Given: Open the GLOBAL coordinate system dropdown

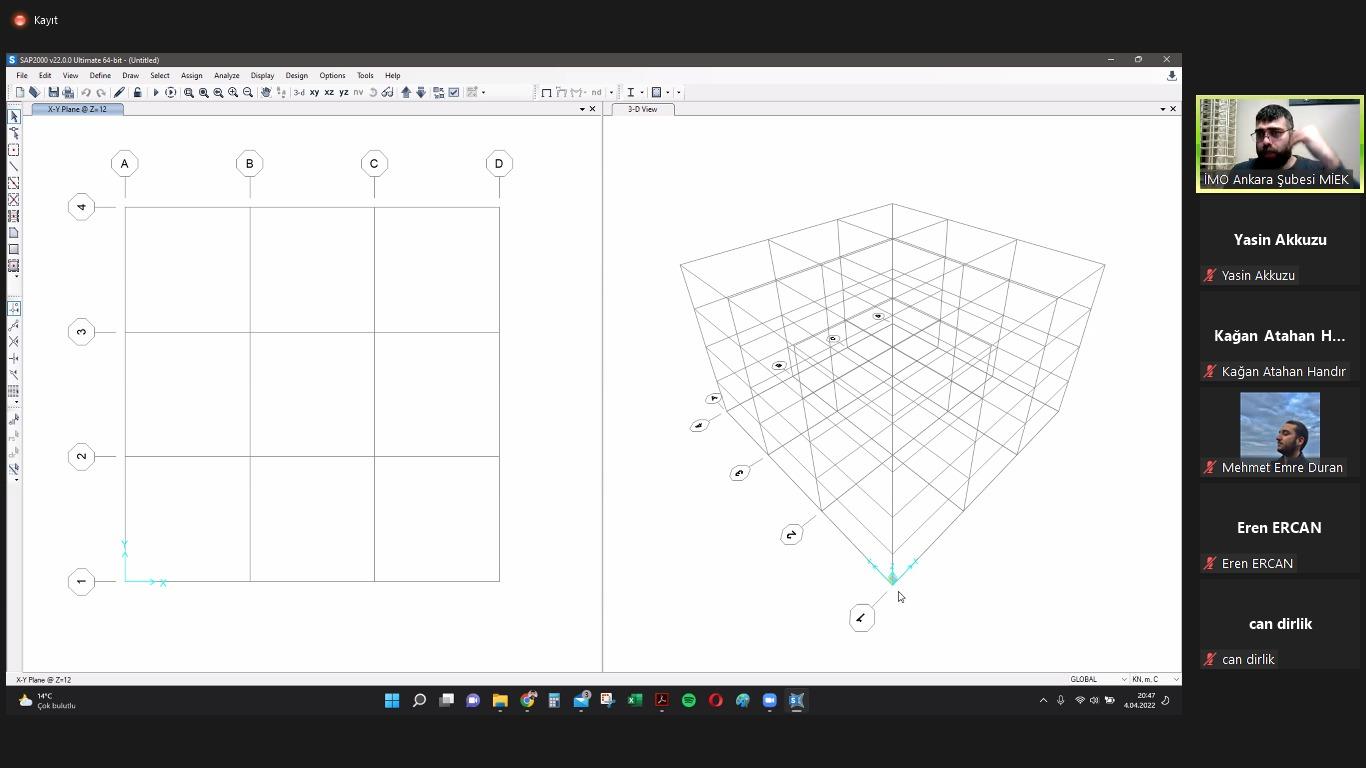Looking at the screenshot, I should point(1098,679).
